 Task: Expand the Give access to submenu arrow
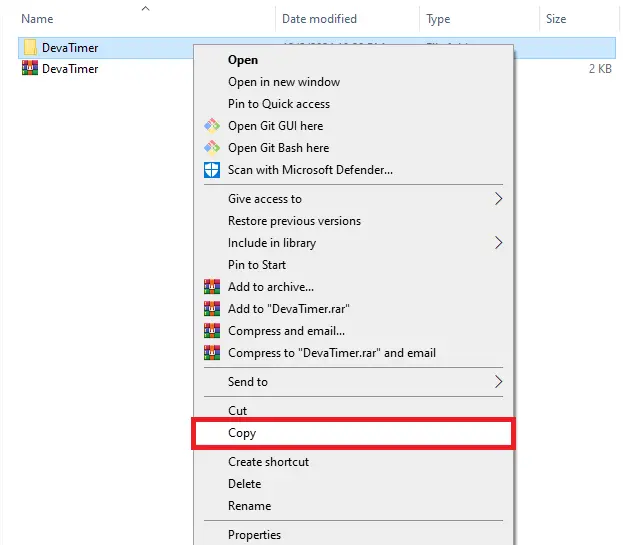point(498,199)
